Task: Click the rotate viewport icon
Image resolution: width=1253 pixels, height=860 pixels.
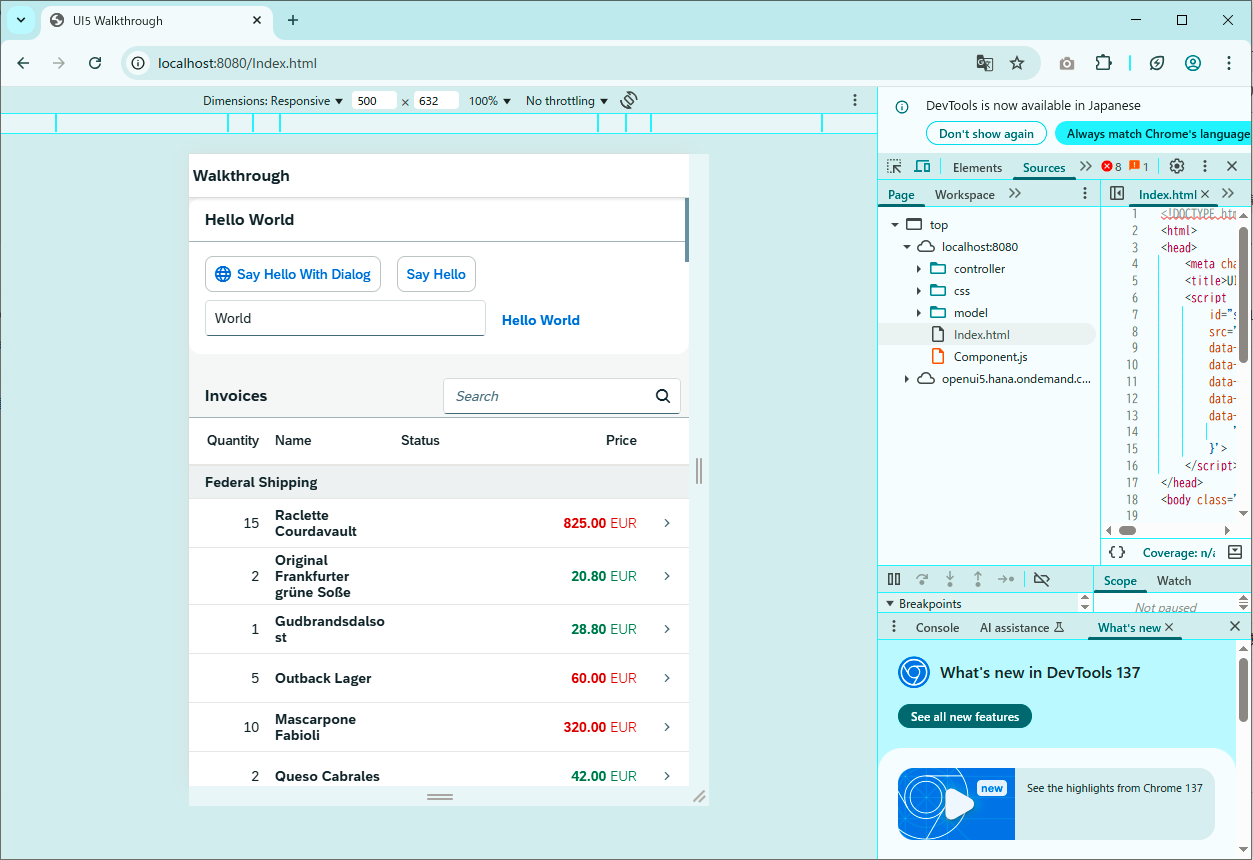Action: [x=629, y=100]
